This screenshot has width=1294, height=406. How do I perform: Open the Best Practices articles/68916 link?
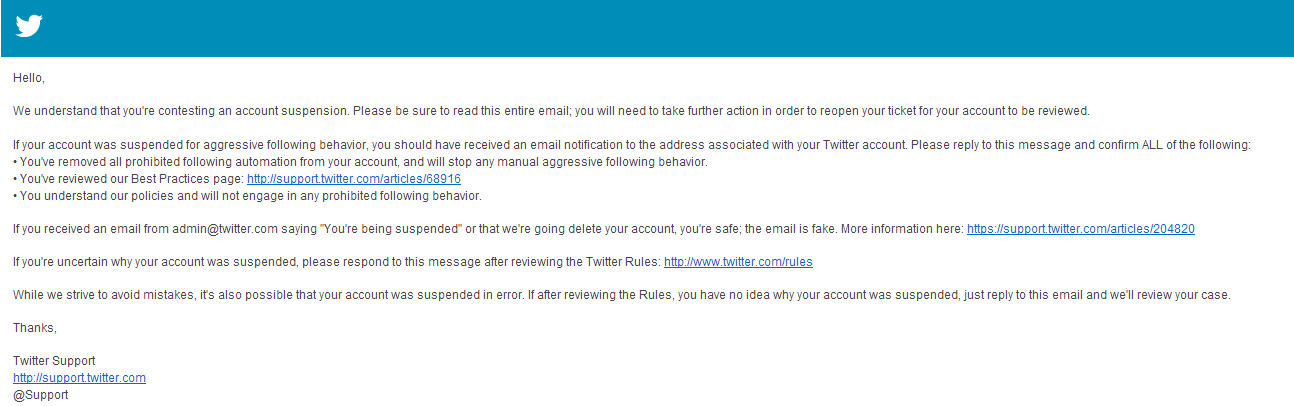(x=354, y=179)
